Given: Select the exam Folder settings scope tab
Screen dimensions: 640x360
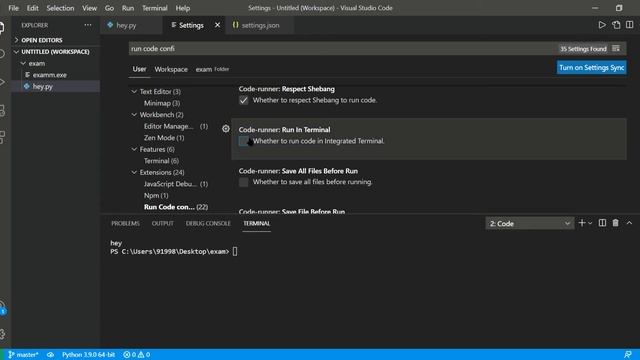Looking at the screenshot, I should click(x=212, y=69).
